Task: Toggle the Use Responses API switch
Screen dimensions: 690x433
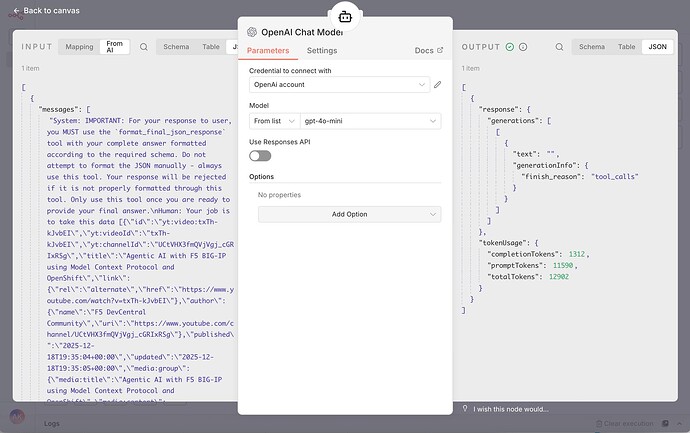Action: pos(260,155)
